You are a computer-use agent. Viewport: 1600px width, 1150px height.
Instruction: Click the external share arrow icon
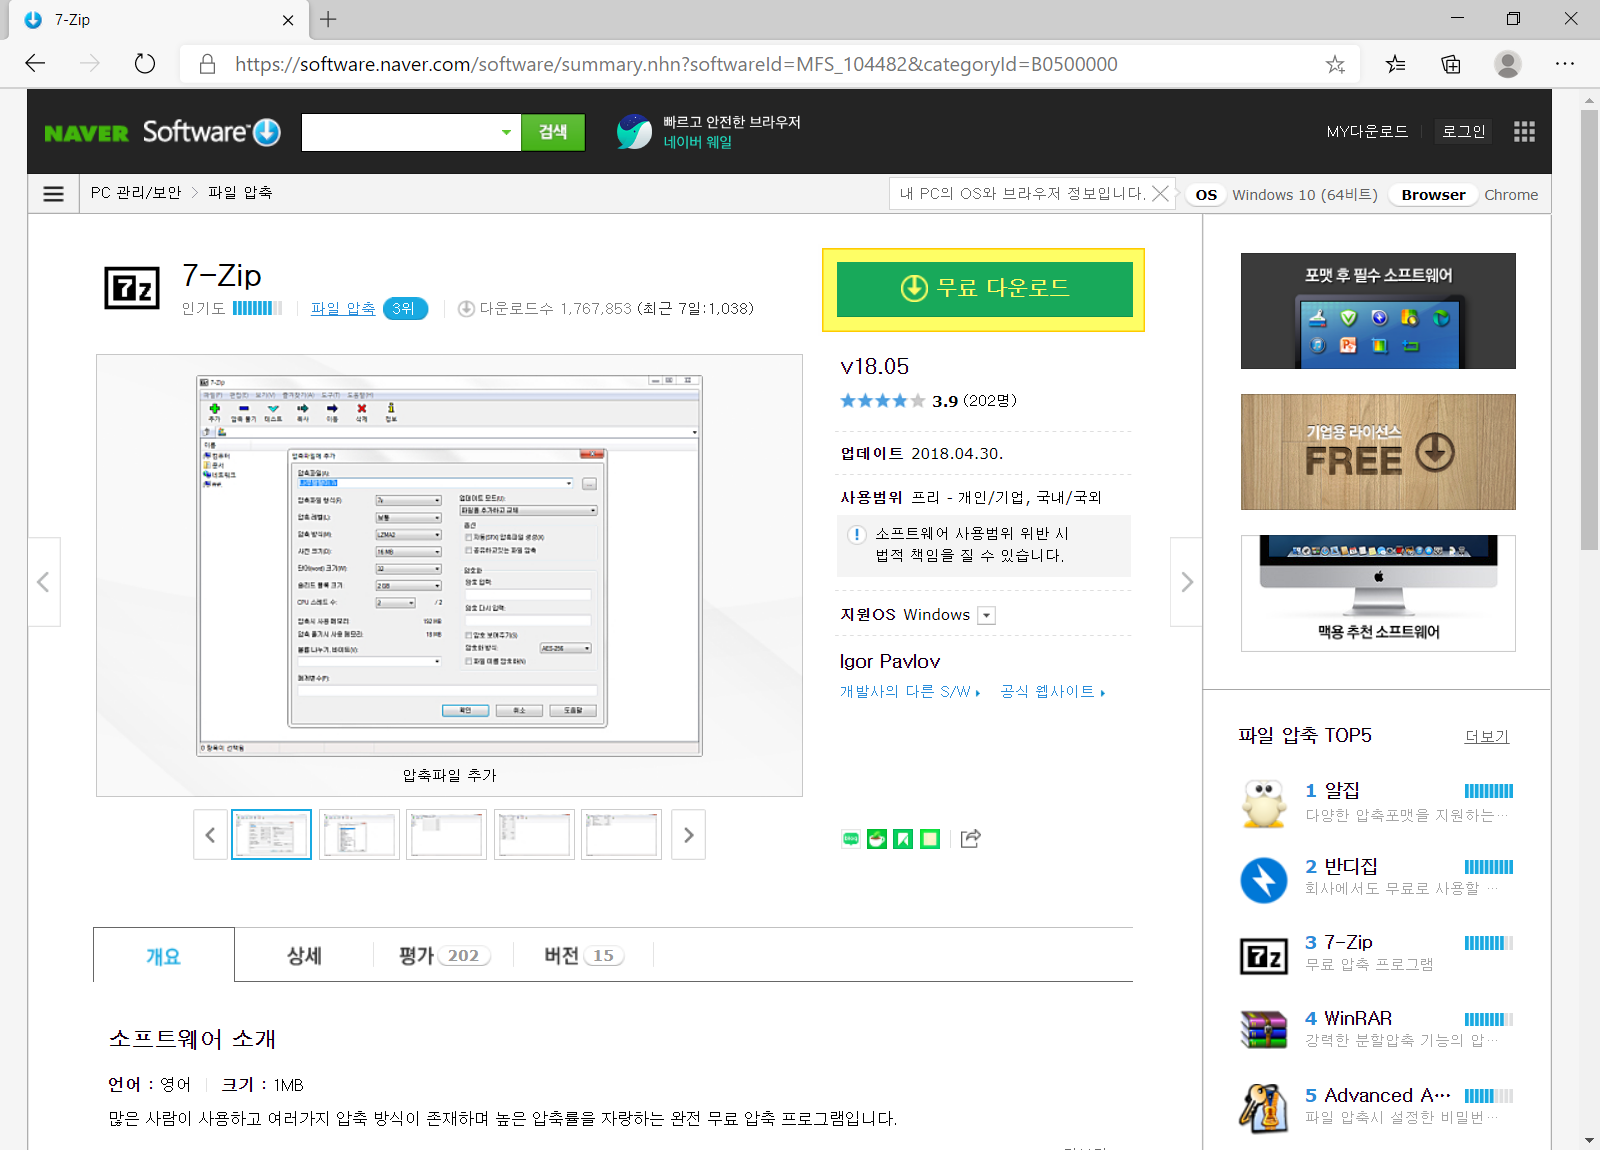point(970,839)
